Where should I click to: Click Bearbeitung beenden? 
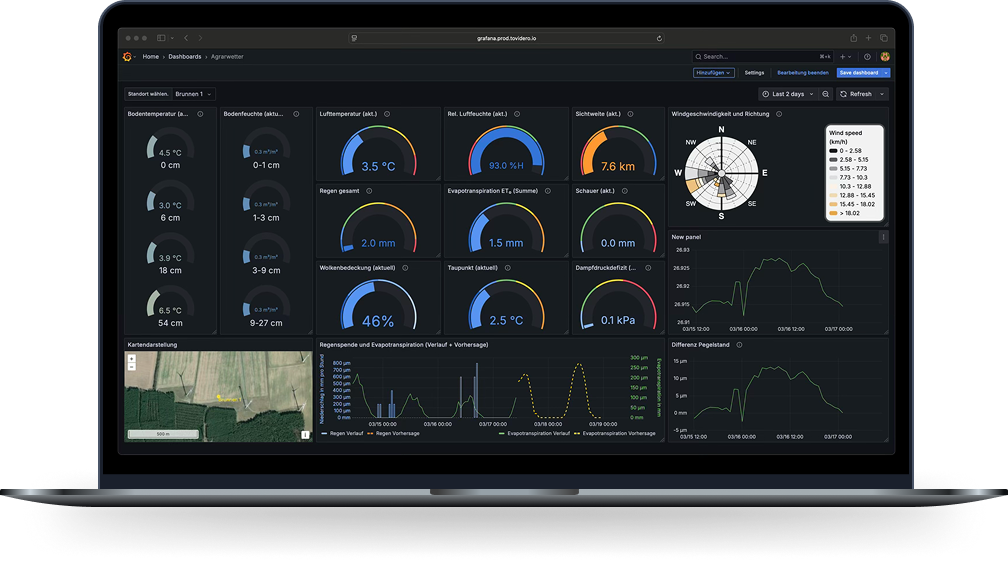[x=802, y=73]
